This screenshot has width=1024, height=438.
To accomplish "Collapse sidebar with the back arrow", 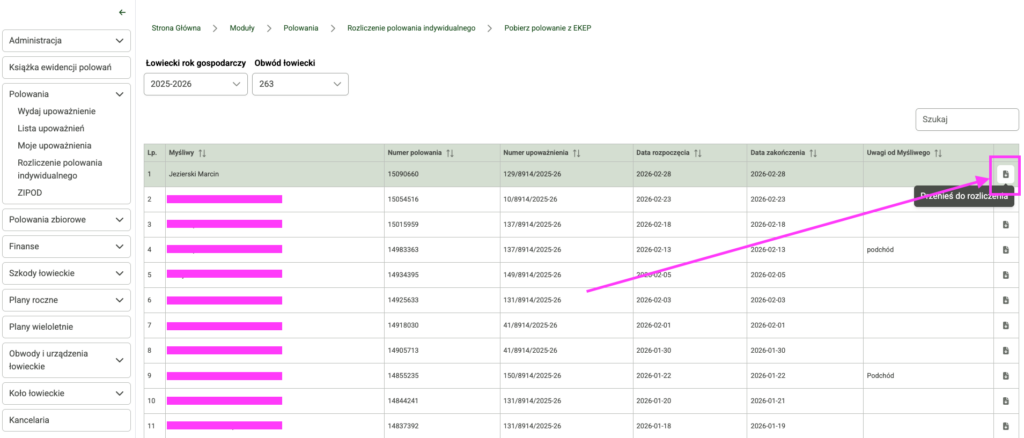I will pyautogui.click(x=122, y=12).
